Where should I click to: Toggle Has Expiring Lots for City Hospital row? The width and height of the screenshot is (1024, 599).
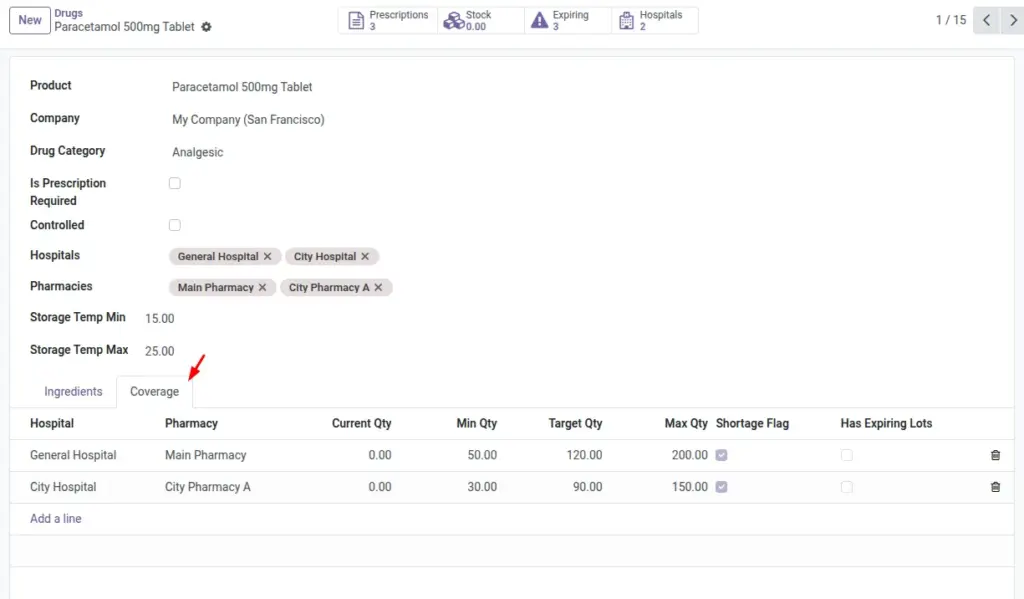click(x=847, y=487)
